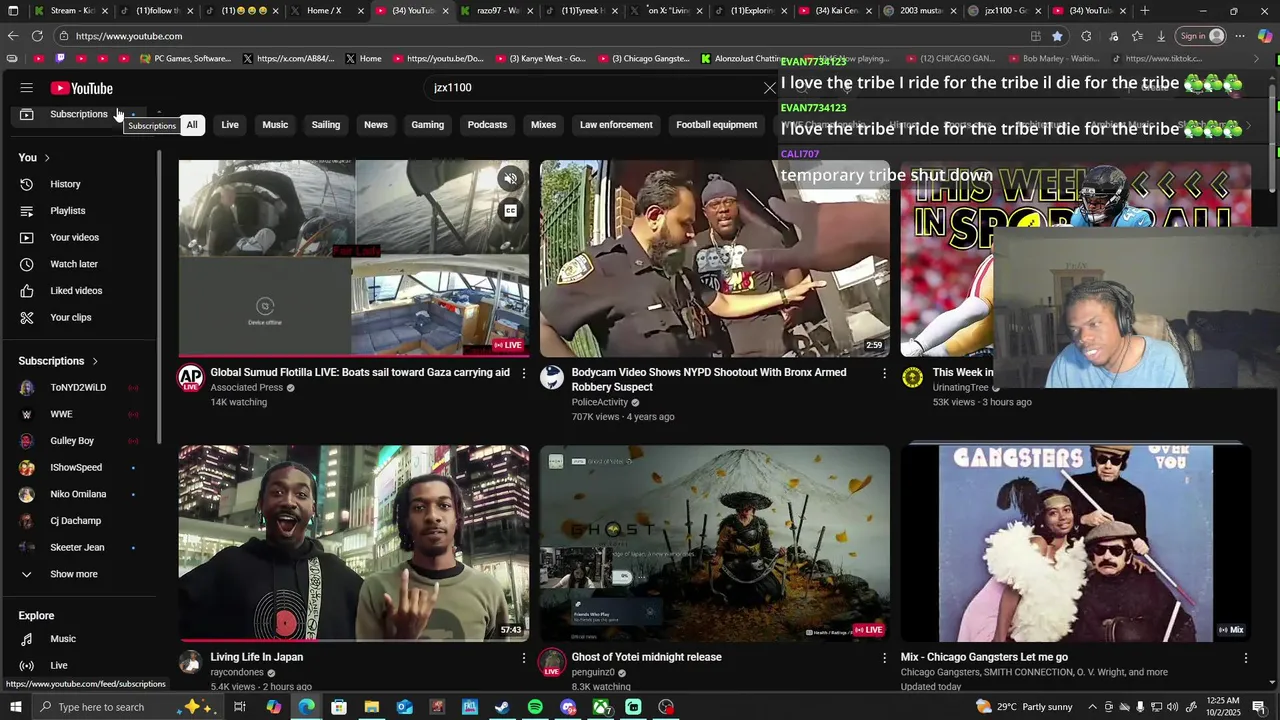Expand Subscriptions section chevron
This screenshot has height=720, width=1280.
[x=95, y=361]
